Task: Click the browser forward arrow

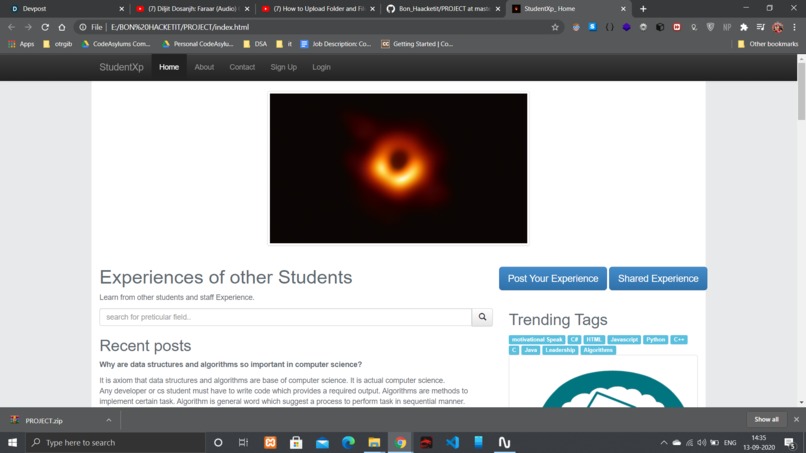Action: 28,27
